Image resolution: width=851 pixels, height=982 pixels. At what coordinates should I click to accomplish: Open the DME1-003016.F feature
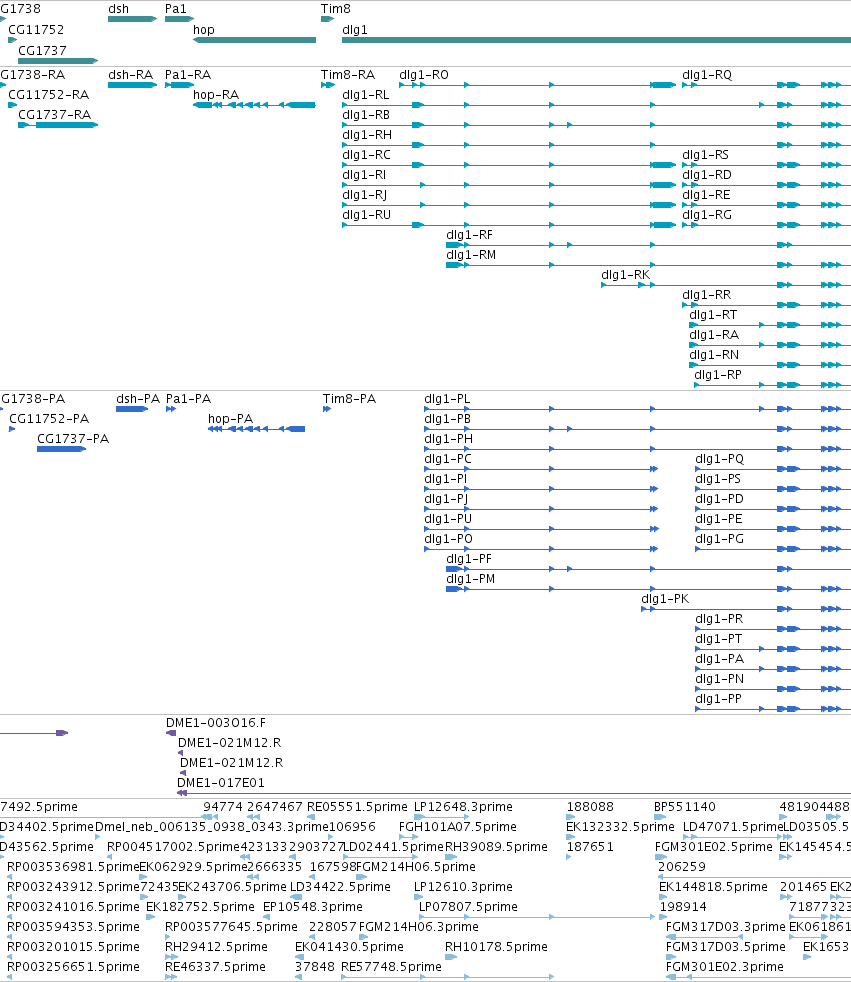click(171, 733)
